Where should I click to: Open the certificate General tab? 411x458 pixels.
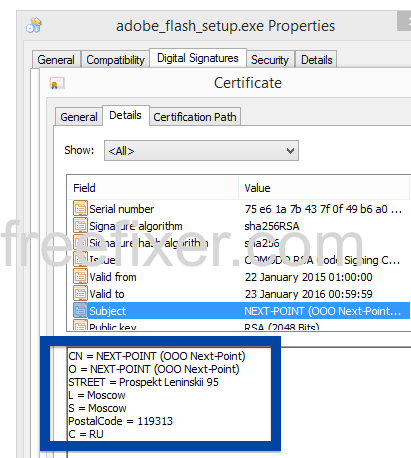(79, 117)
